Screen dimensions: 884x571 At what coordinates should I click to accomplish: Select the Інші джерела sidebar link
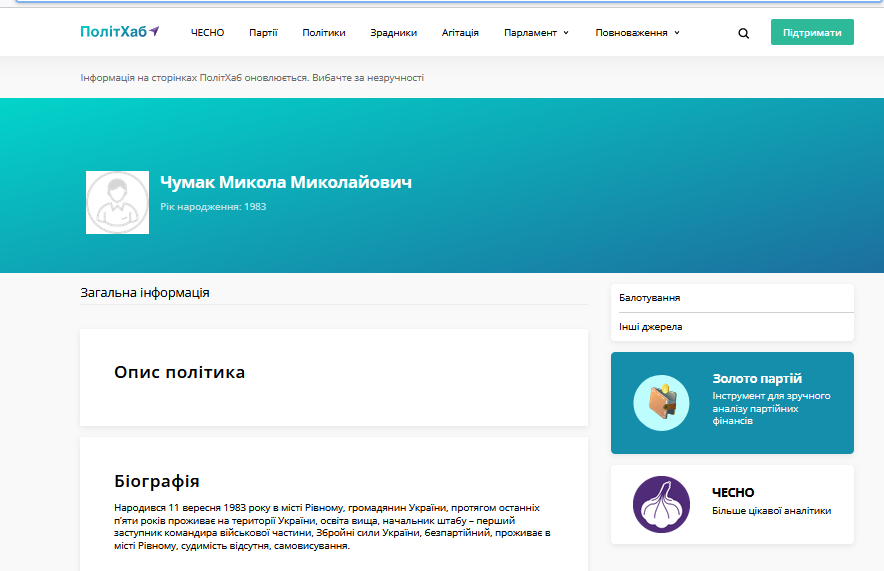pos(651,327)
